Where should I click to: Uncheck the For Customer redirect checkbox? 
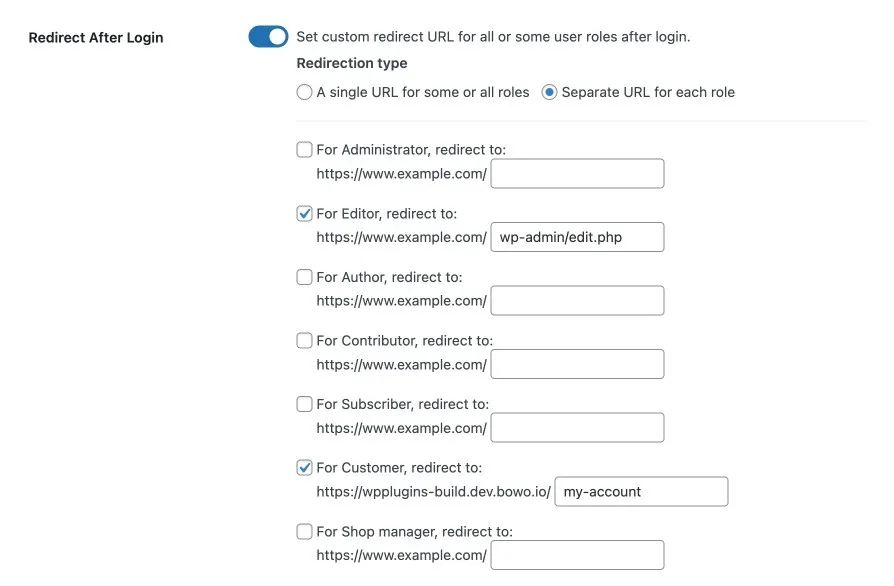tap(304, 467)
